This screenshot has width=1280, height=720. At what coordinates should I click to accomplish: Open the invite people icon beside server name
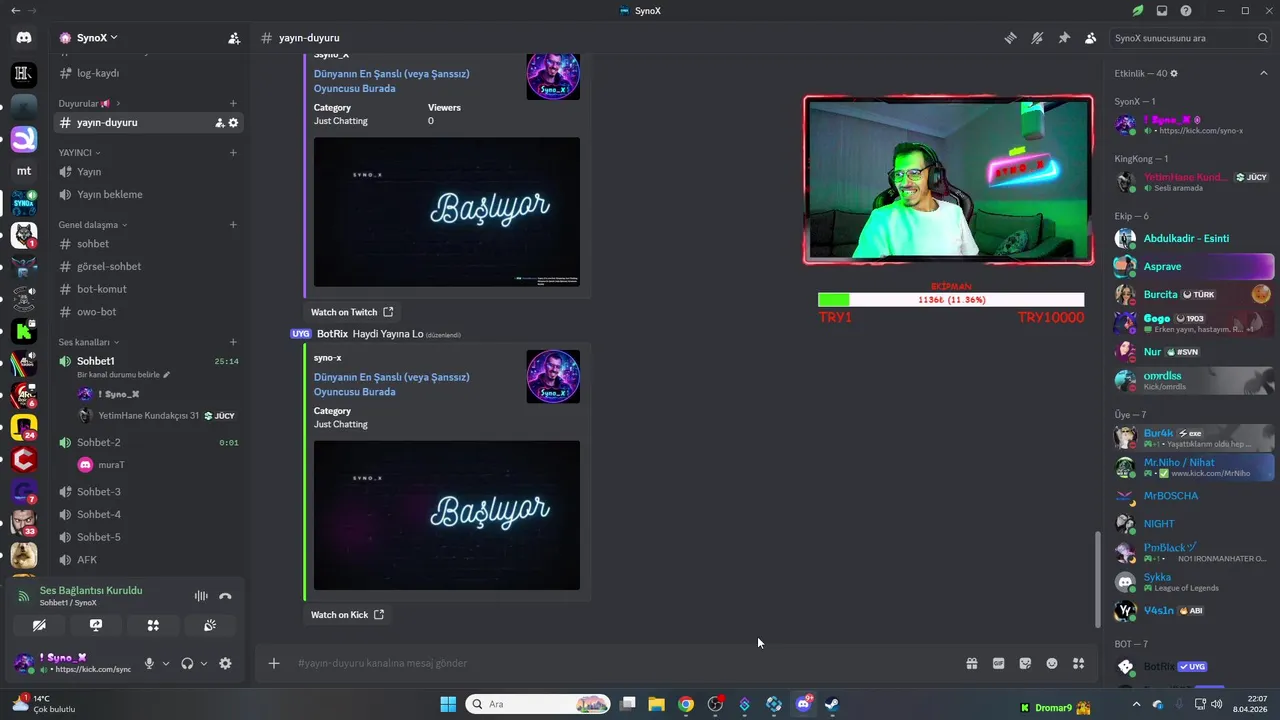point(234,38)
